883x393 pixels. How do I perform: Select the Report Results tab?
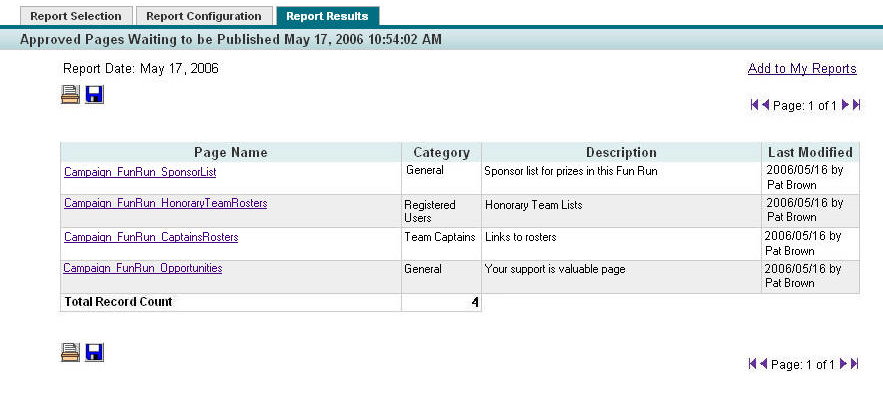(x=327, y=16)
